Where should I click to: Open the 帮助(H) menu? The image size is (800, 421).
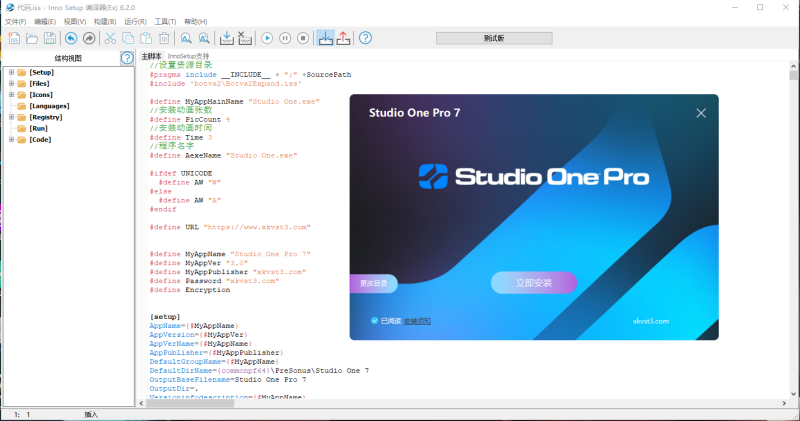point(195,21)
